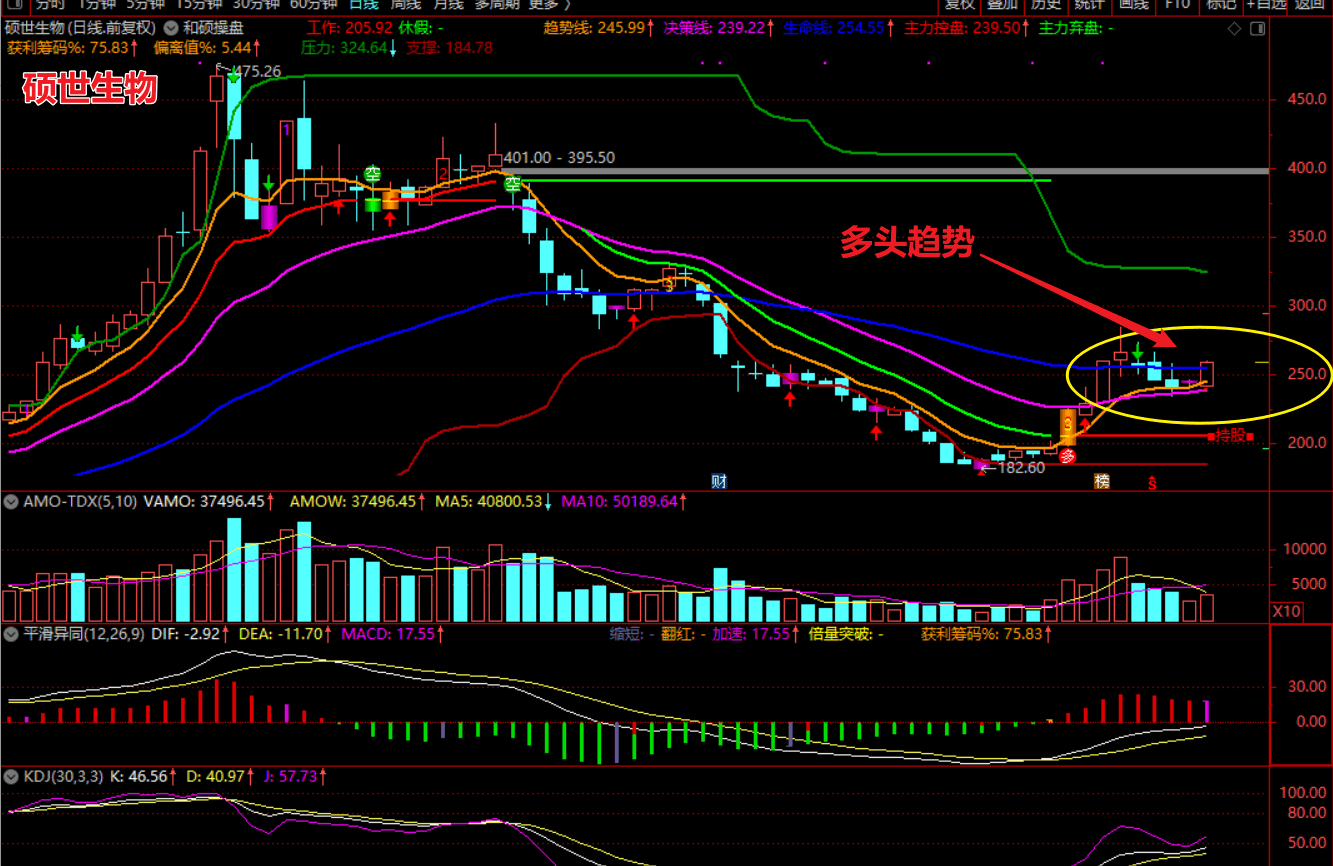Click the X10 volume scale button
This screenshot has height=866, width=1333.
click(1284, 611)
